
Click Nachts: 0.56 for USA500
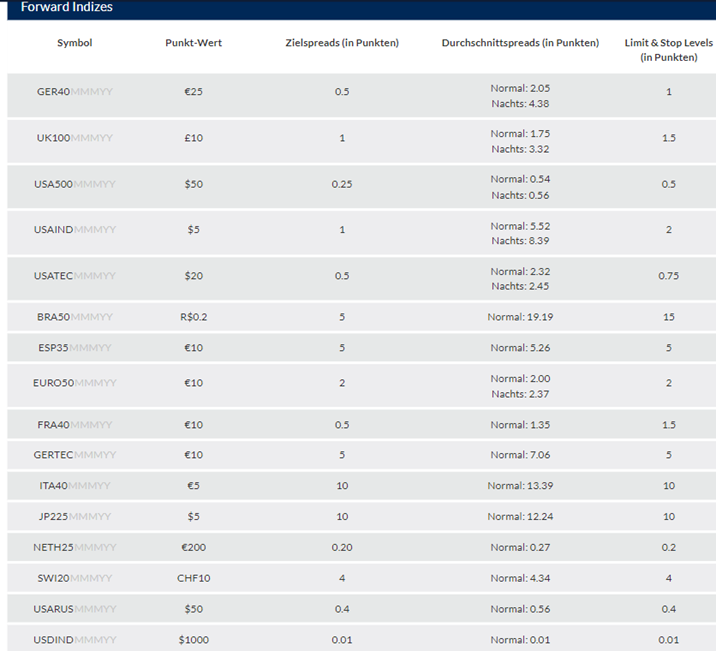(520, 195)
